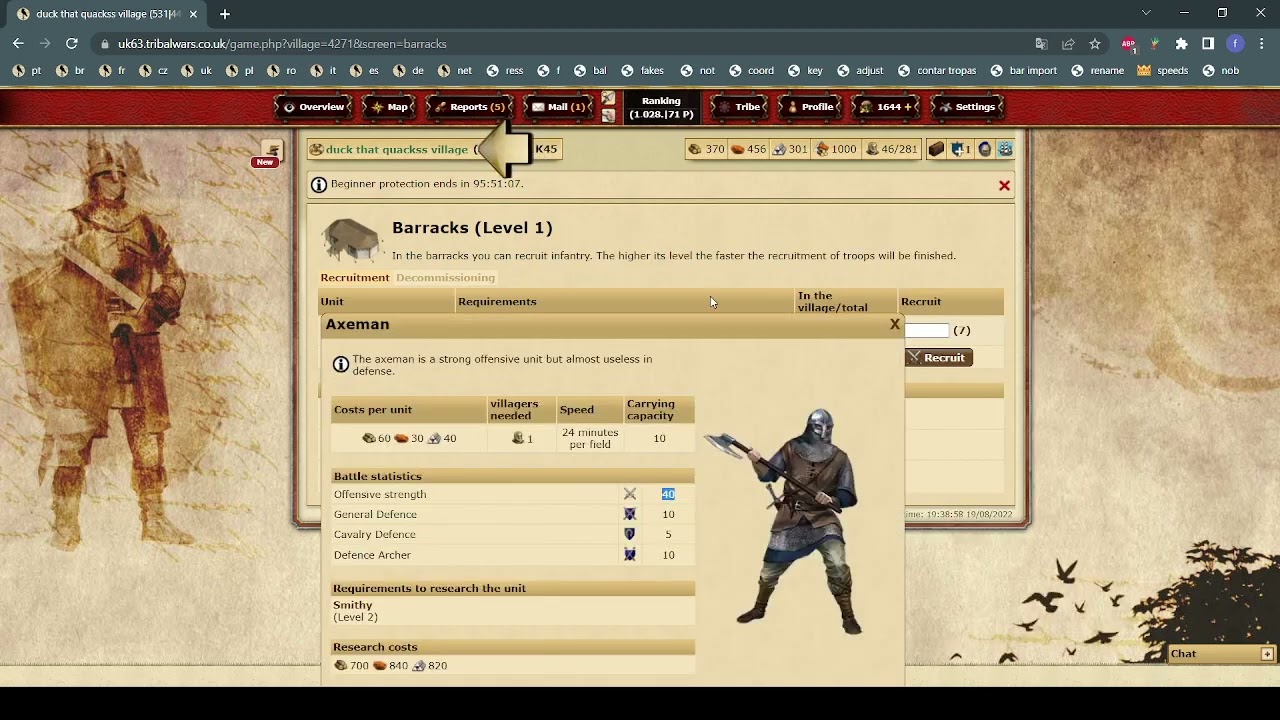Click the warehouse capacity icon (1000)
This screenshot has height=720, width=1280.
click(x=822, y=149)
